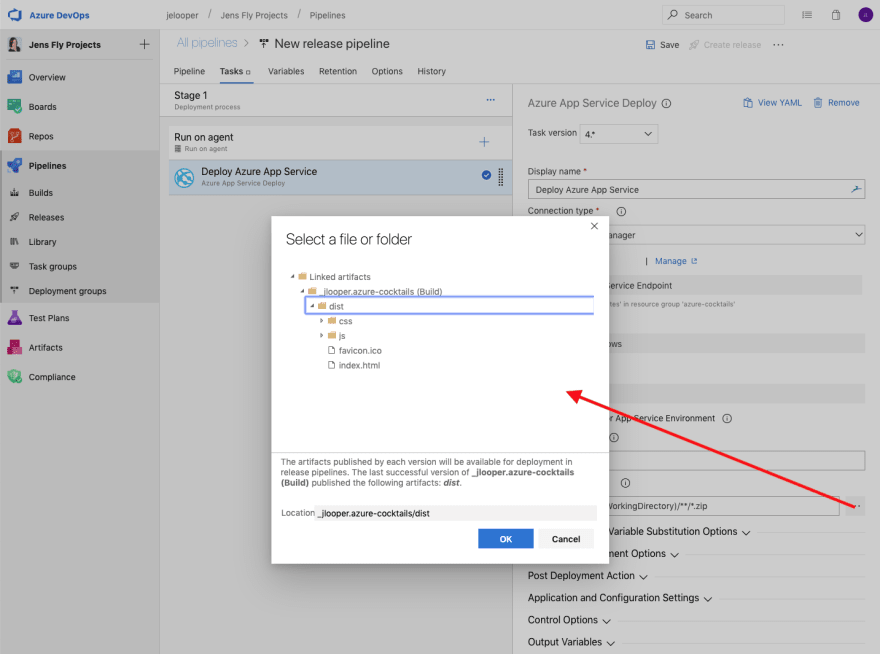This screenshot has width=880, height=654.
Task: Open the marketplace shopping bag icon
Action: pyautogui.click(x=836, y=15)
